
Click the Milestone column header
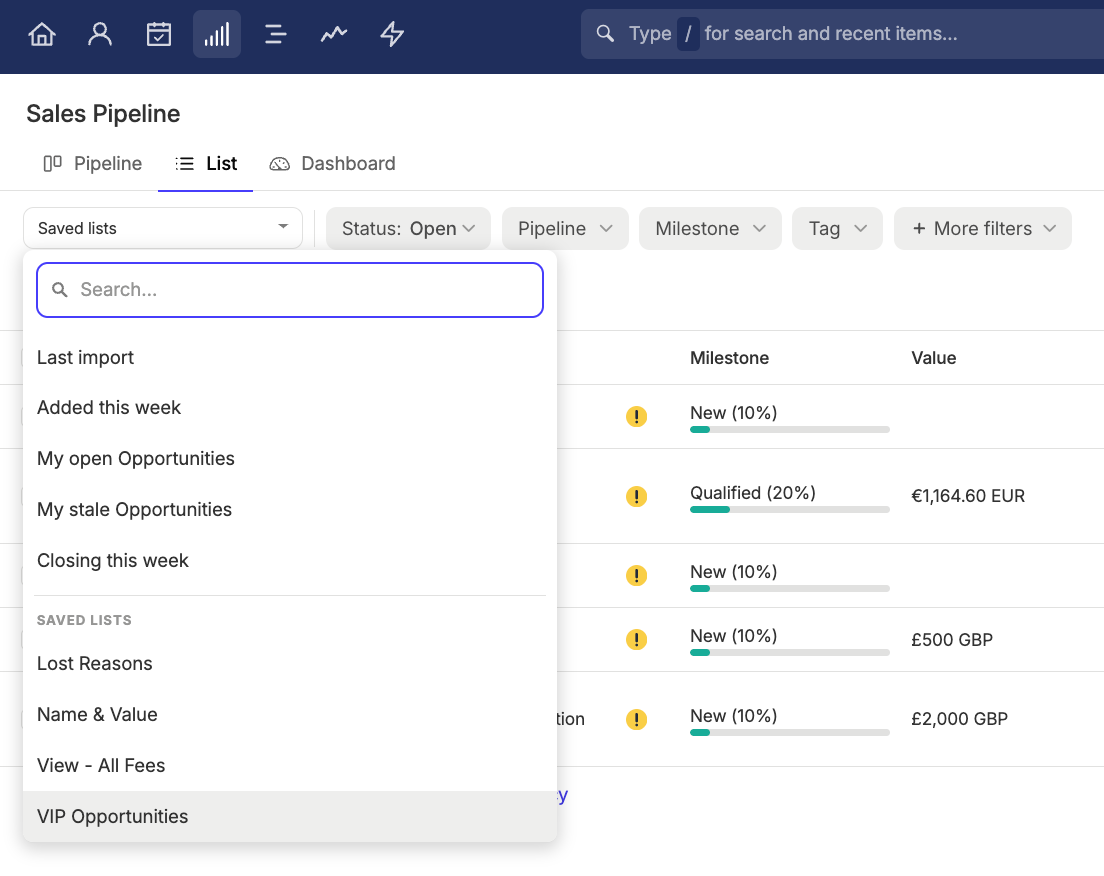729,358
